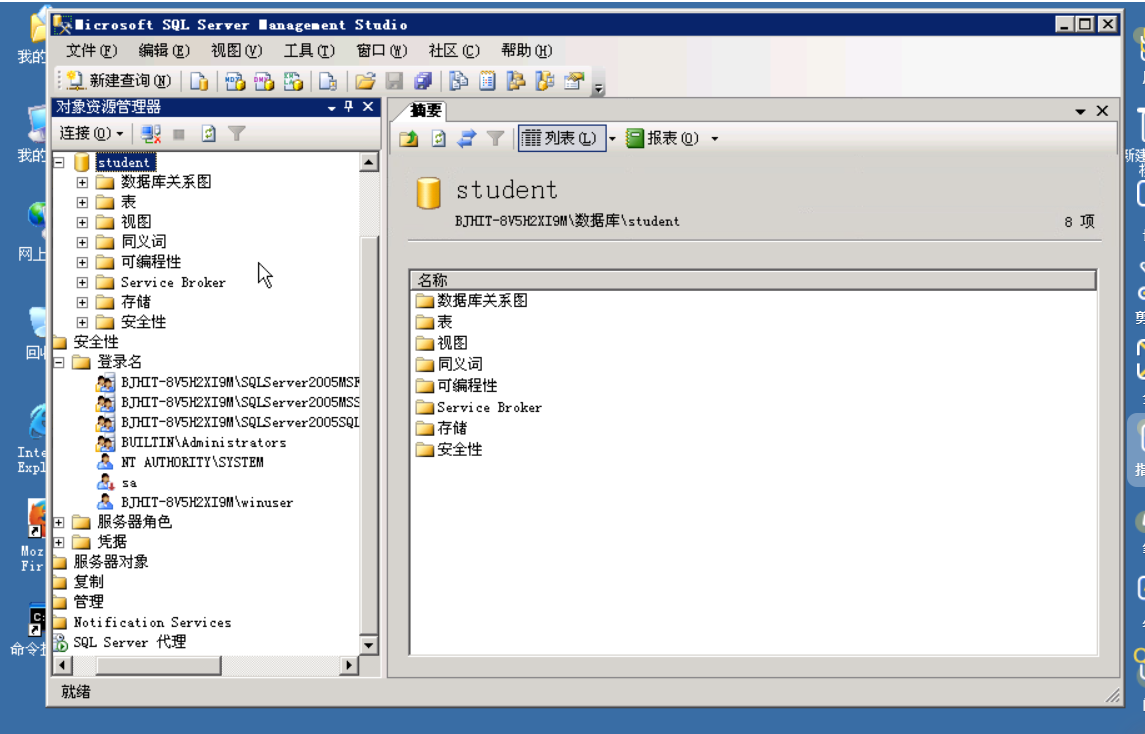Expand the 数据库关系图 tree node

click(83, 182)
